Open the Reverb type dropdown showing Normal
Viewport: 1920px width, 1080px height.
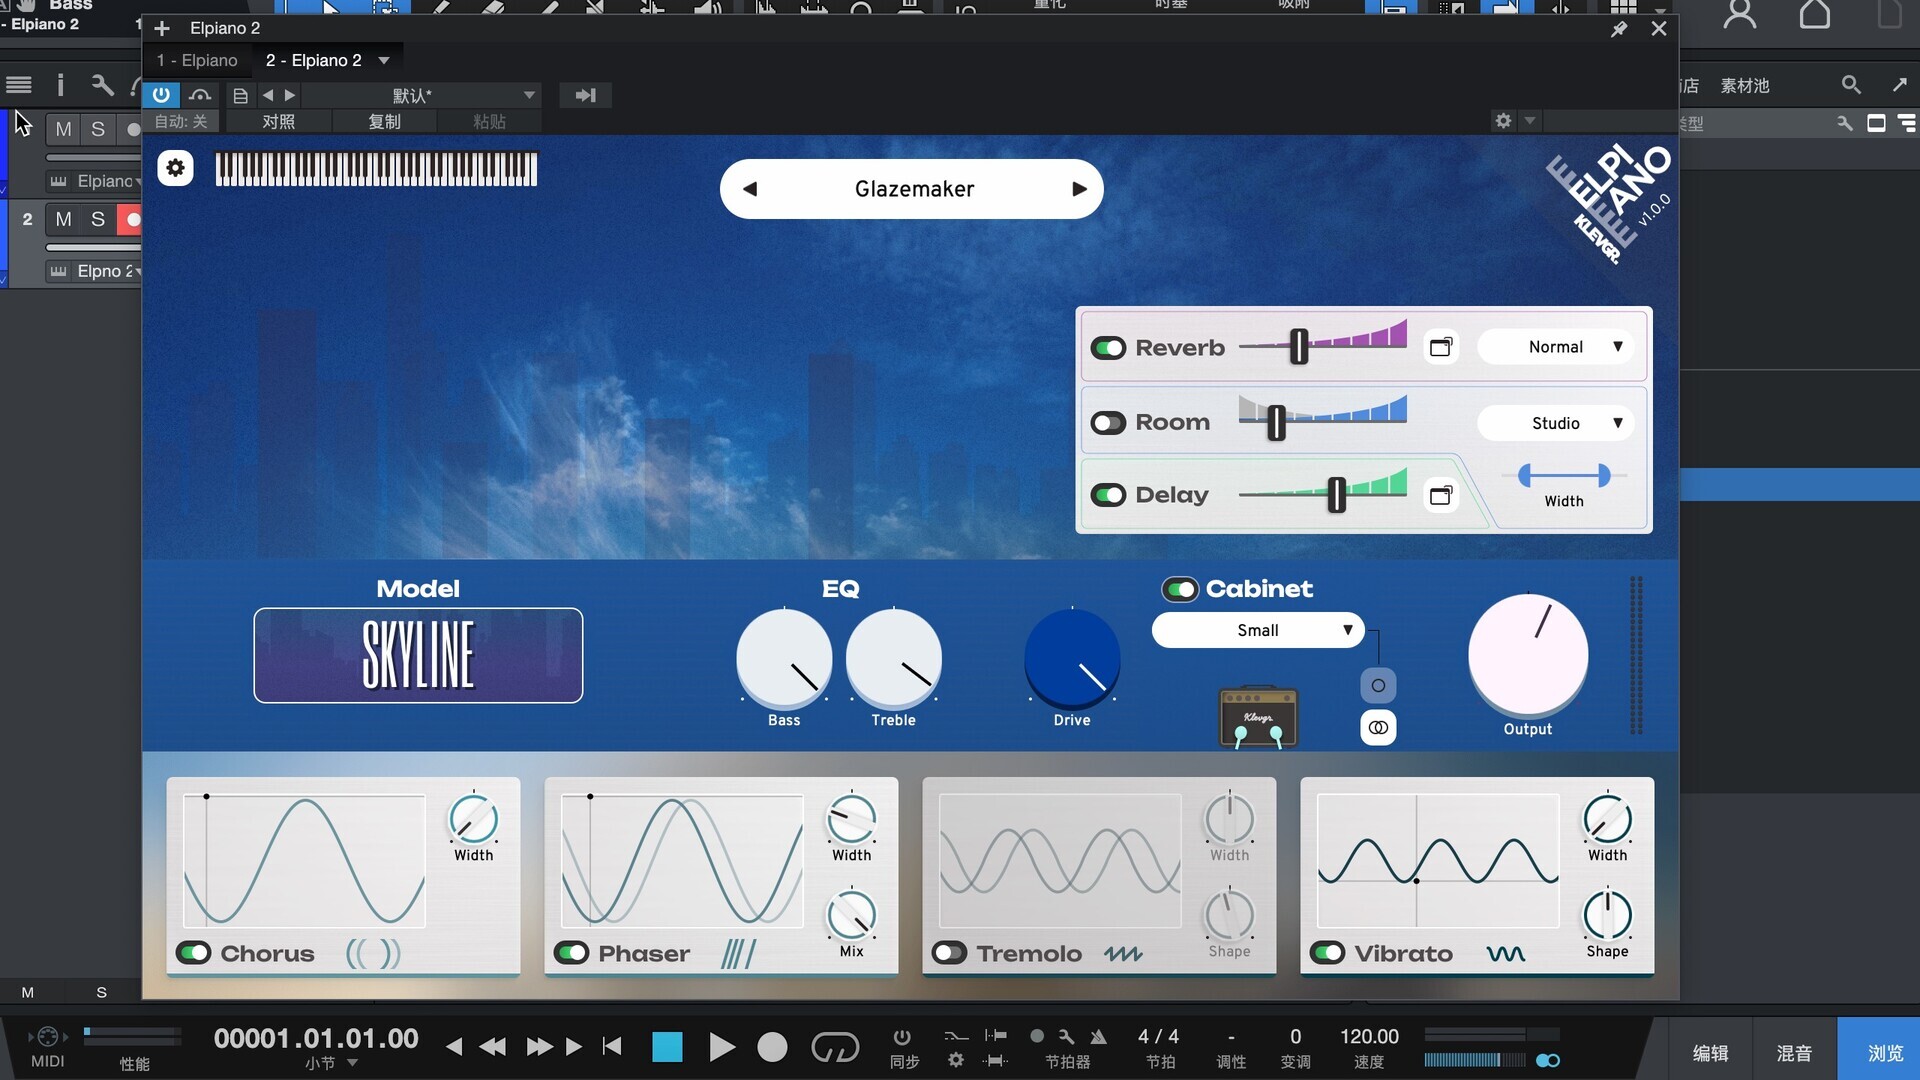click(x=1555, y=347)
